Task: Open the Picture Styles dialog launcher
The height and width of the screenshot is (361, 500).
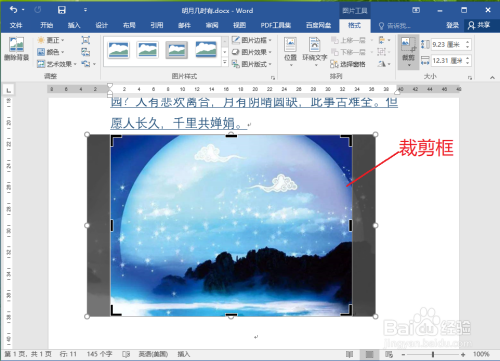Action: click(273, 77)
